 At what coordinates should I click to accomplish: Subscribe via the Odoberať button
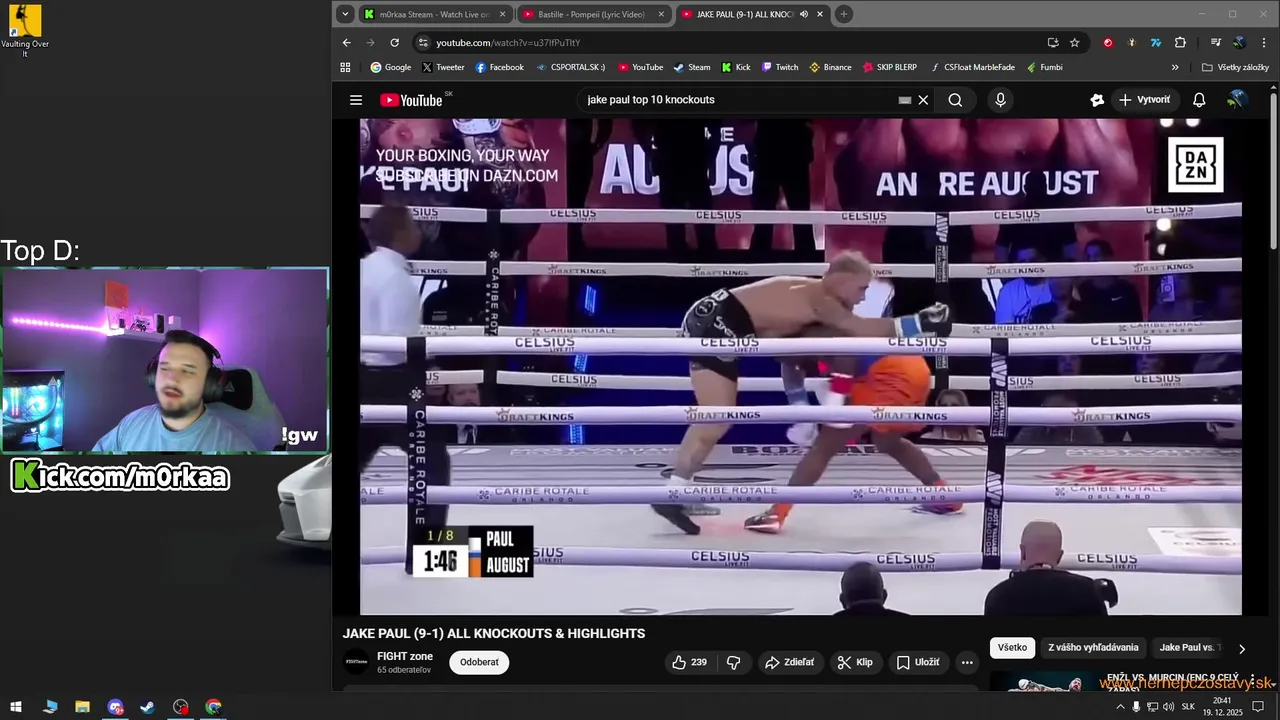(x=479, y=662)
